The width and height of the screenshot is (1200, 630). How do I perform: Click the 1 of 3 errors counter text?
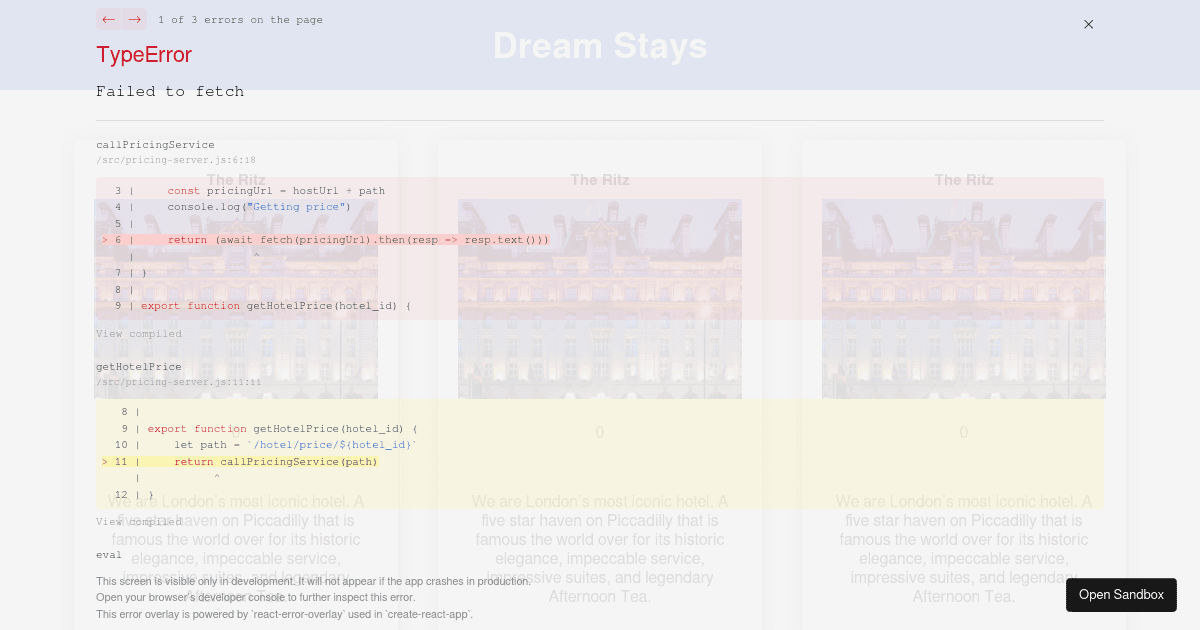click(x=240, y=19)
